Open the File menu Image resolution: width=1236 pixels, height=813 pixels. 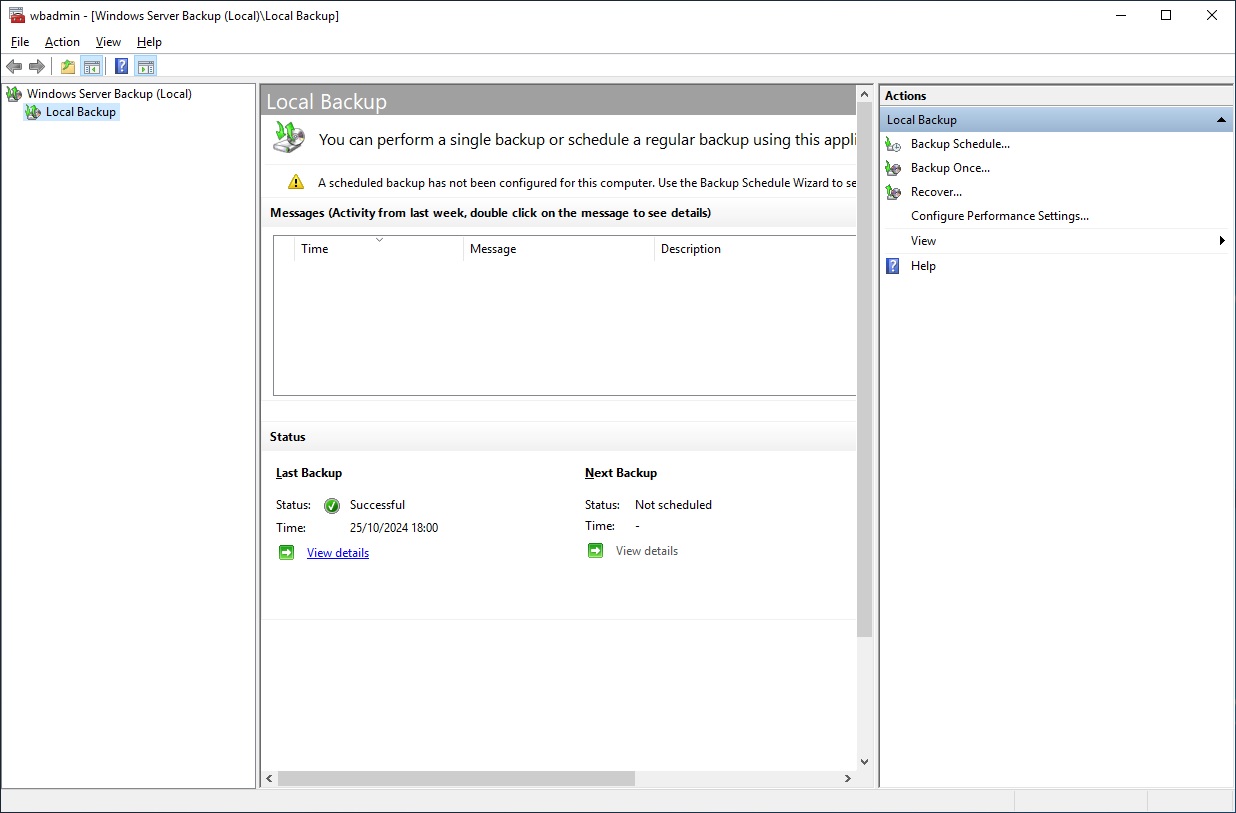20,42
